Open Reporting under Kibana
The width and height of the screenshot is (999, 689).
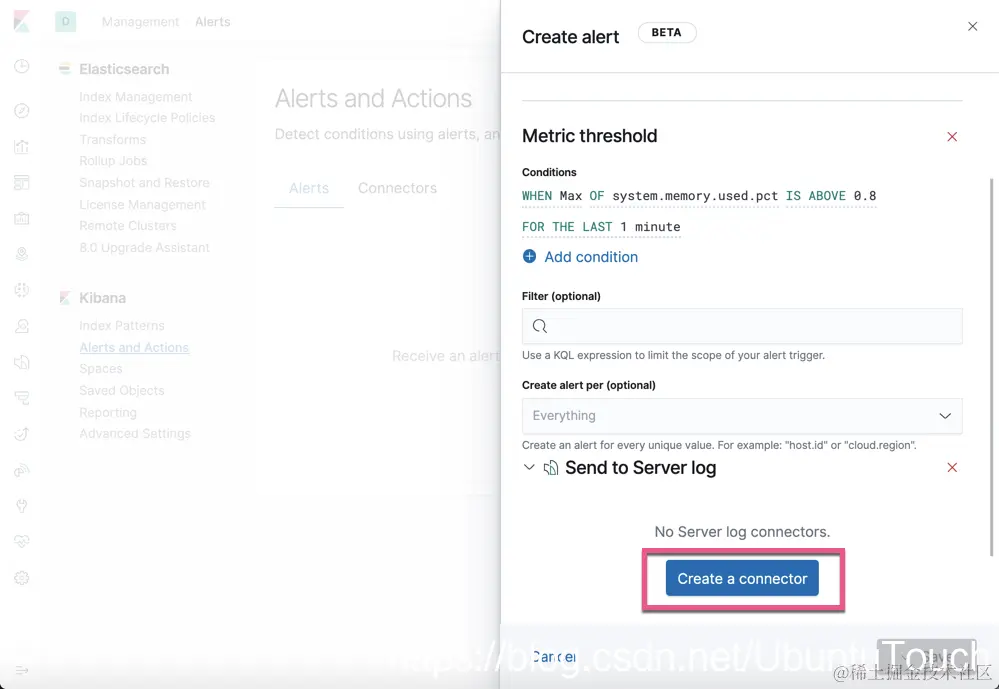(108, 412)
